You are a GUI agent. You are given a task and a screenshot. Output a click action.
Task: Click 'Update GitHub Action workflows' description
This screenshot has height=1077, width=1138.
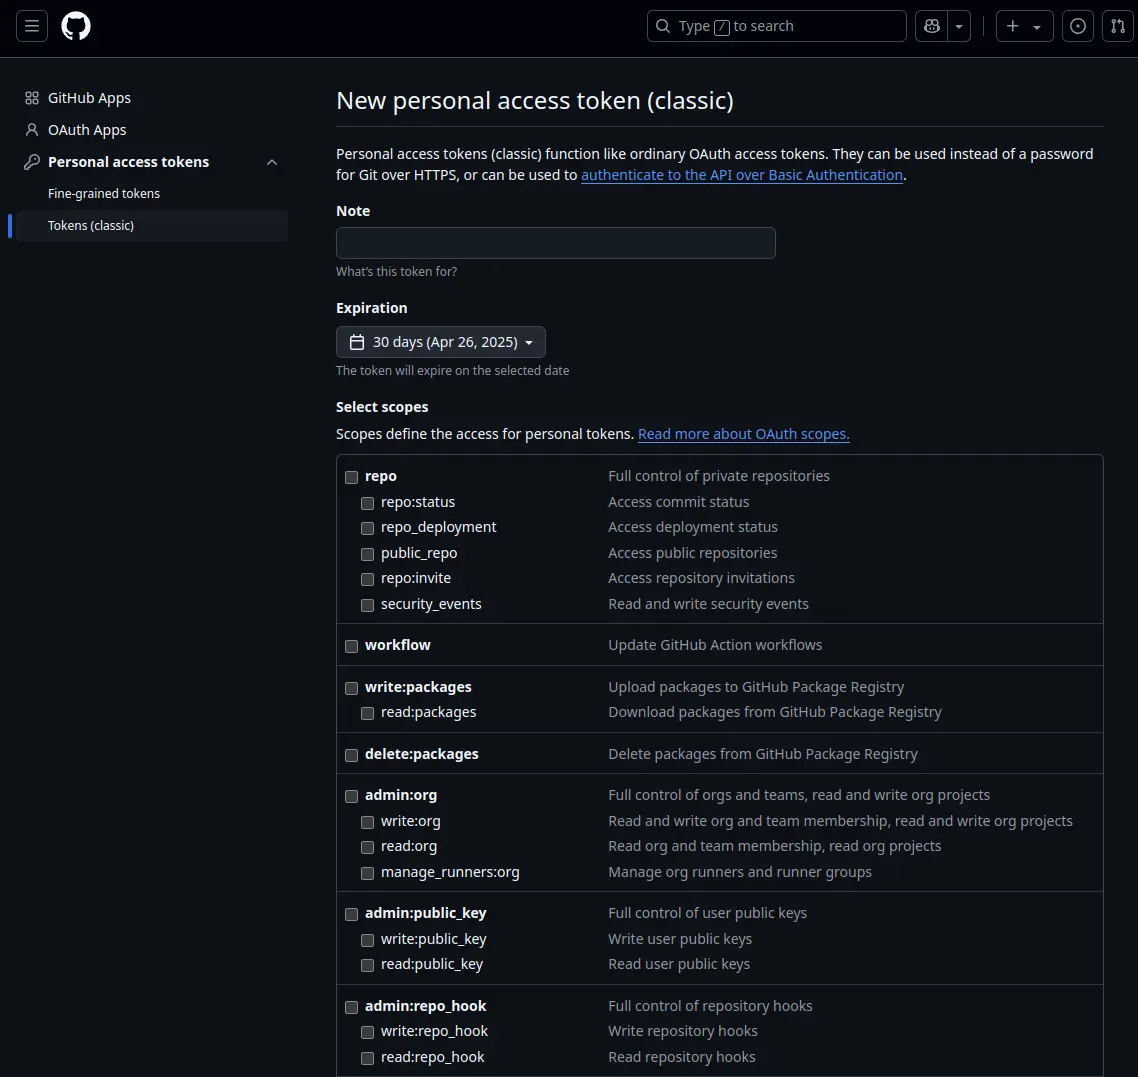(x=715, y=645)
